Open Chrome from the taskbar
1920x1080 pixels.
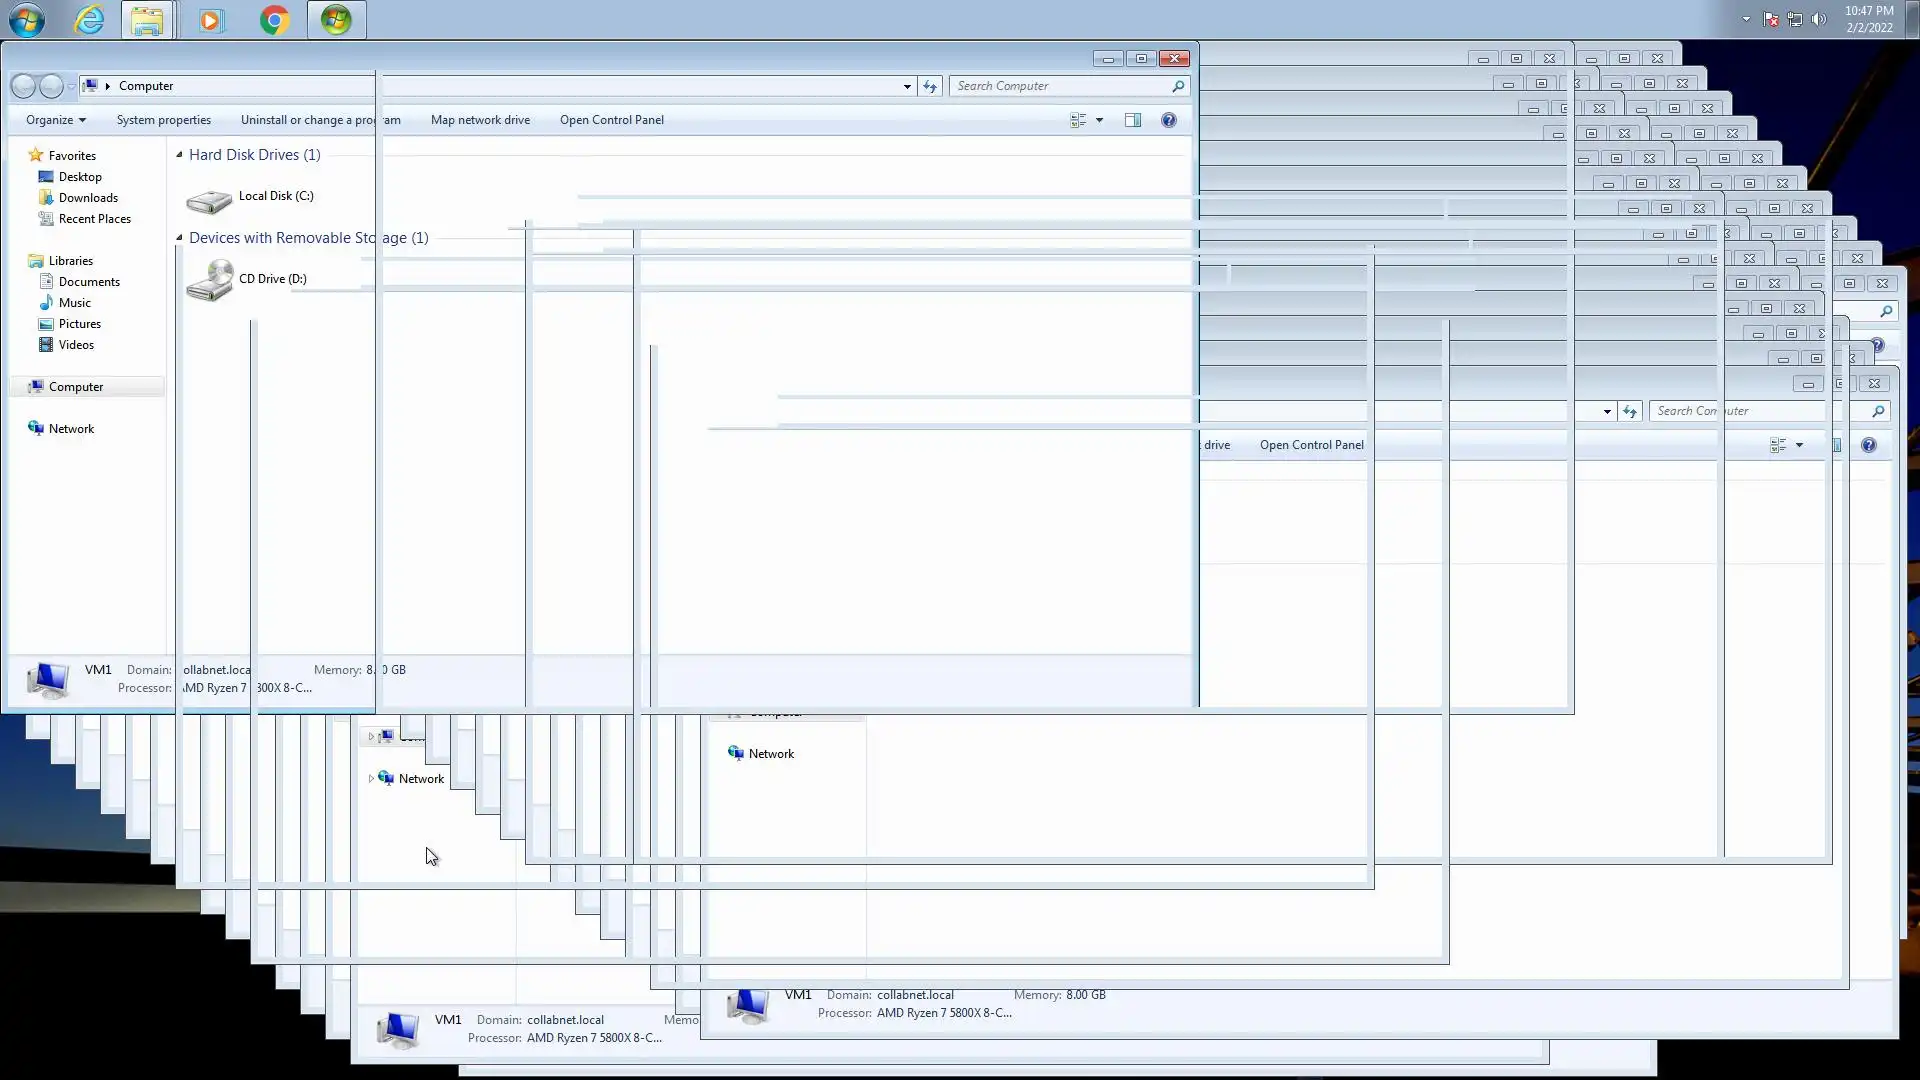[x=274, y=20]
